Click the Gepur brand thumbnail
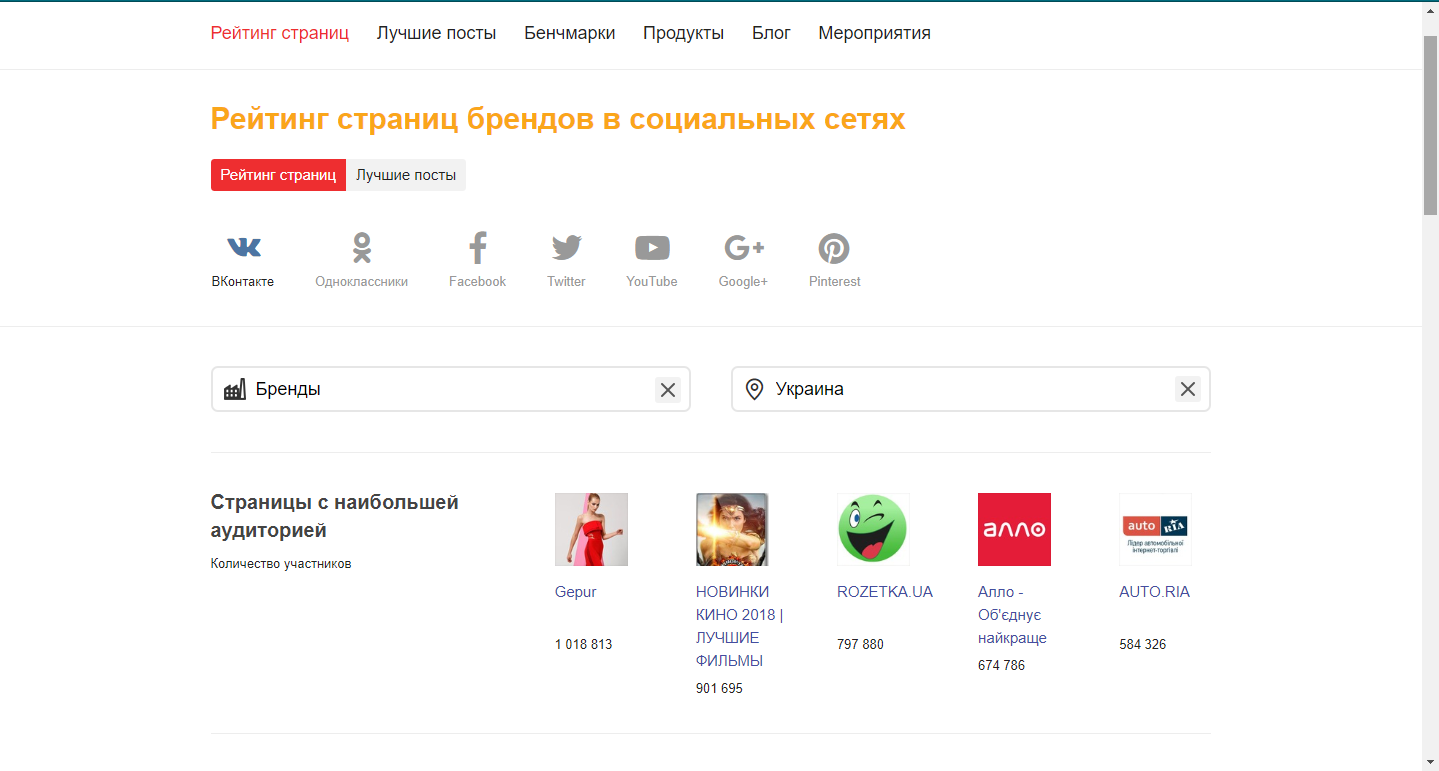Screen dimensions: 1439x771 pyautogui.click(x=591, y=529)
